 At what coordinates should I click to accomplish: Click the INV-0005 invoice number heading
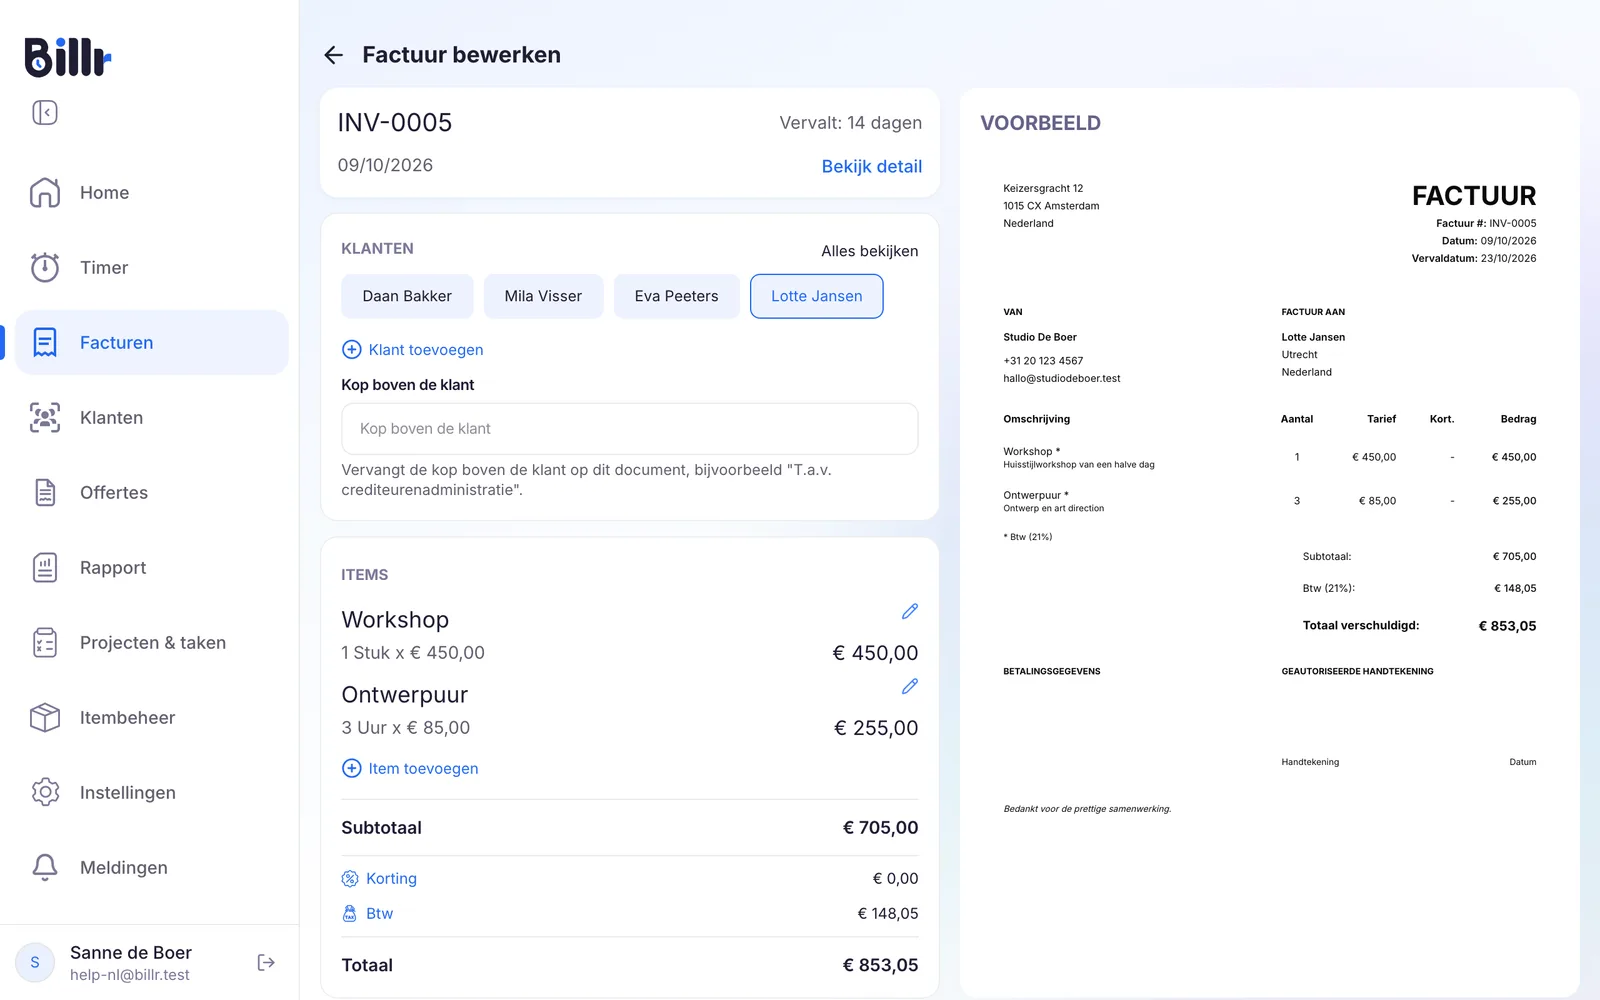(x=394, y=122)
